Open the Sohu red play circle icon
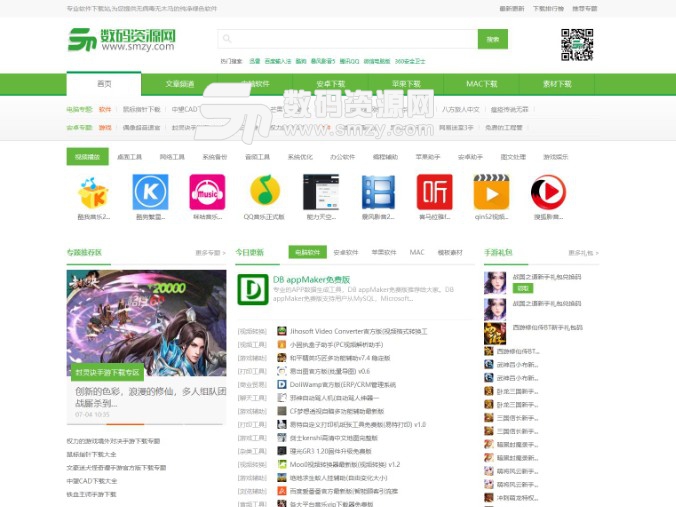 coord(548,192)
